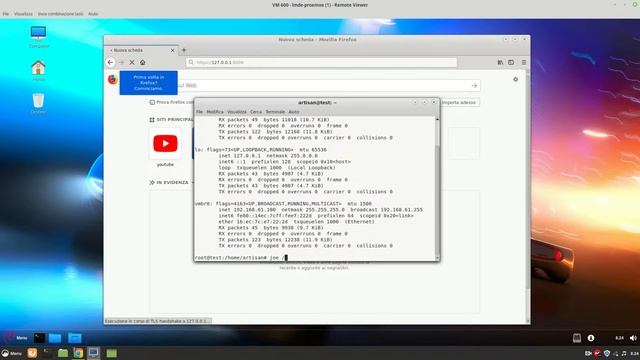Open the terminal Terminale menu

pos(275,112)
